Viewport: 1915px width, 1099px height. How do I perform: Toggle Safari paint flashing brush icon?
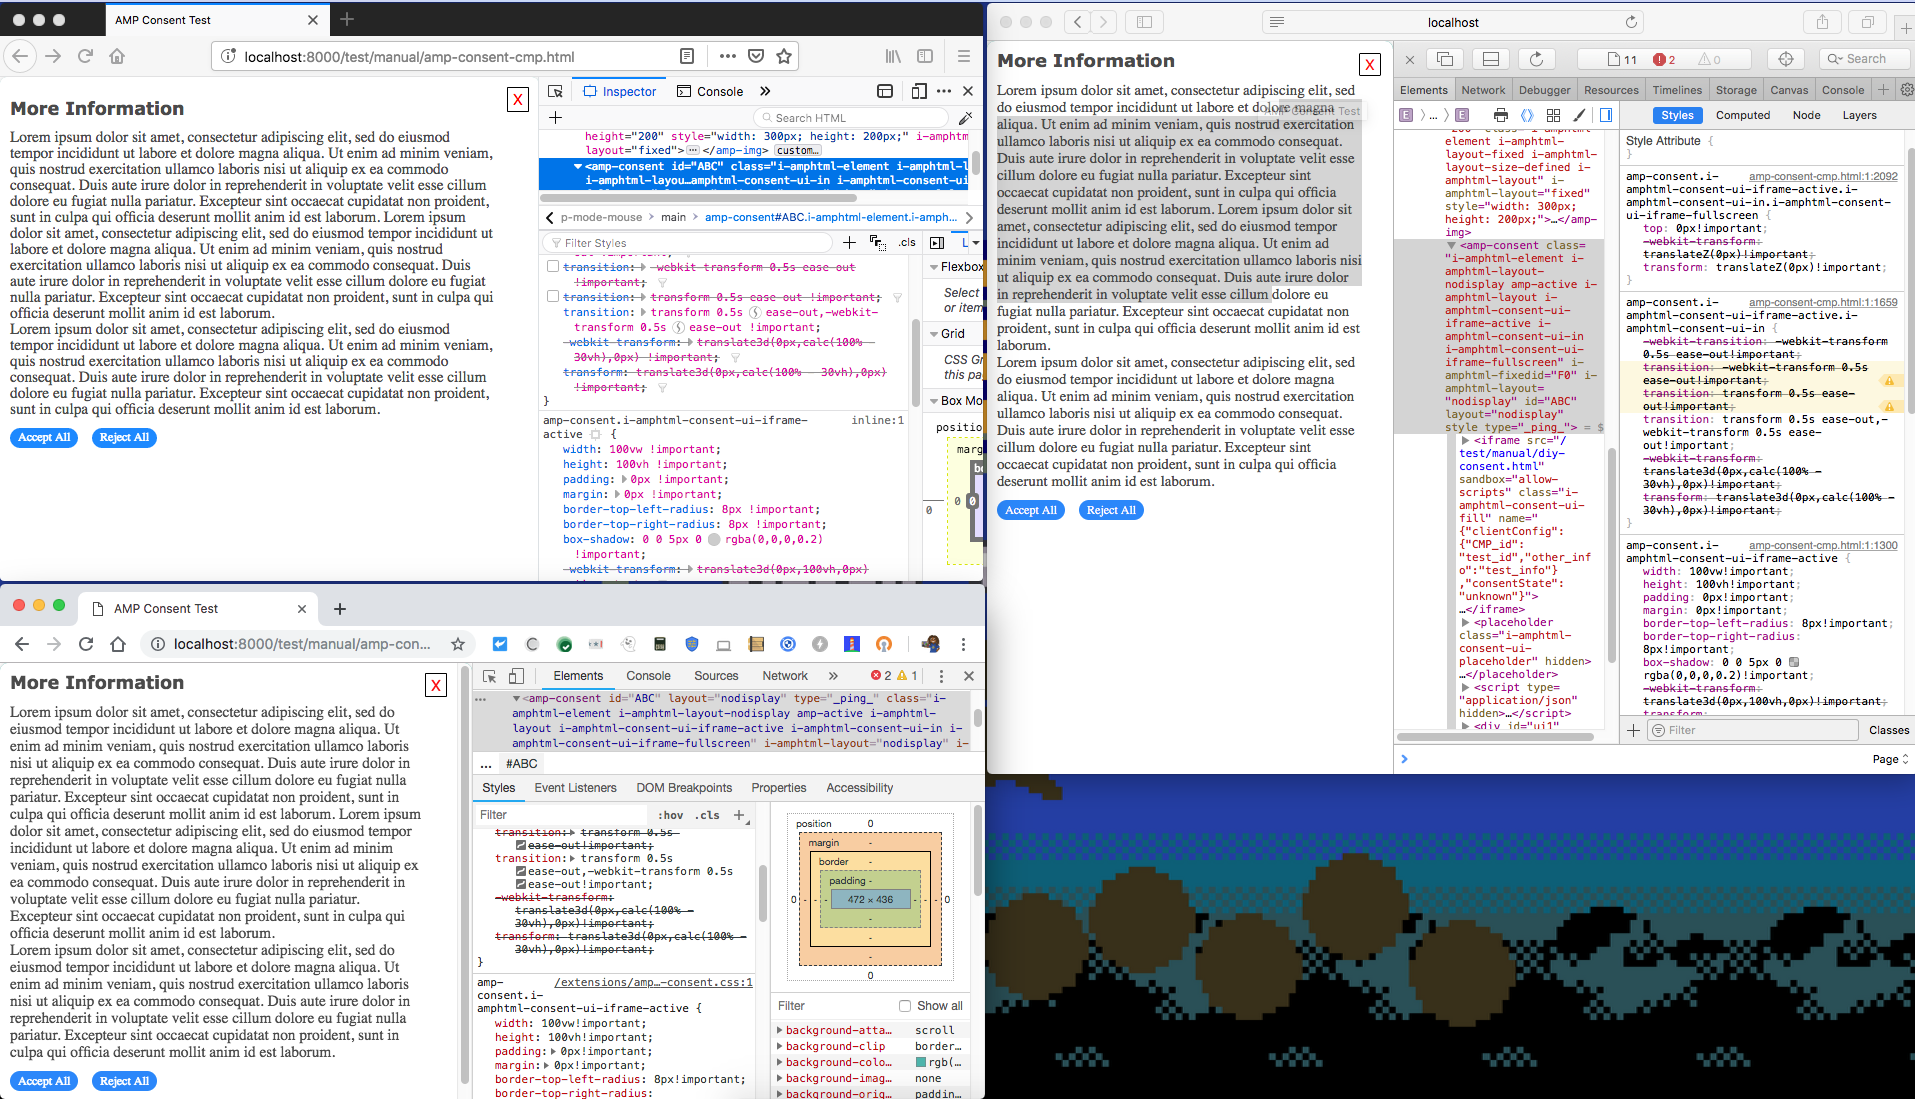click(x=1580, y=115)
